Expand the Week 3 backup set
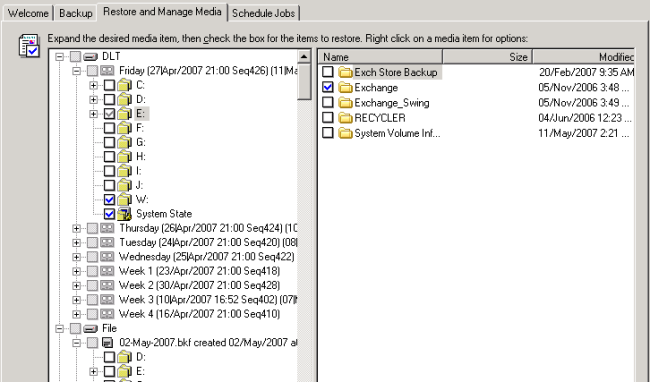The width and height of the screenshot is (650, 382). 76,300
